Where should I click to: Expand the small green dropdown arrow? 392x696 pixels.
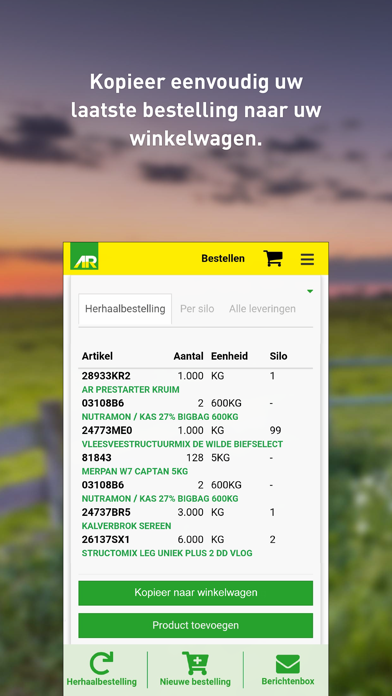coord(310,291)
